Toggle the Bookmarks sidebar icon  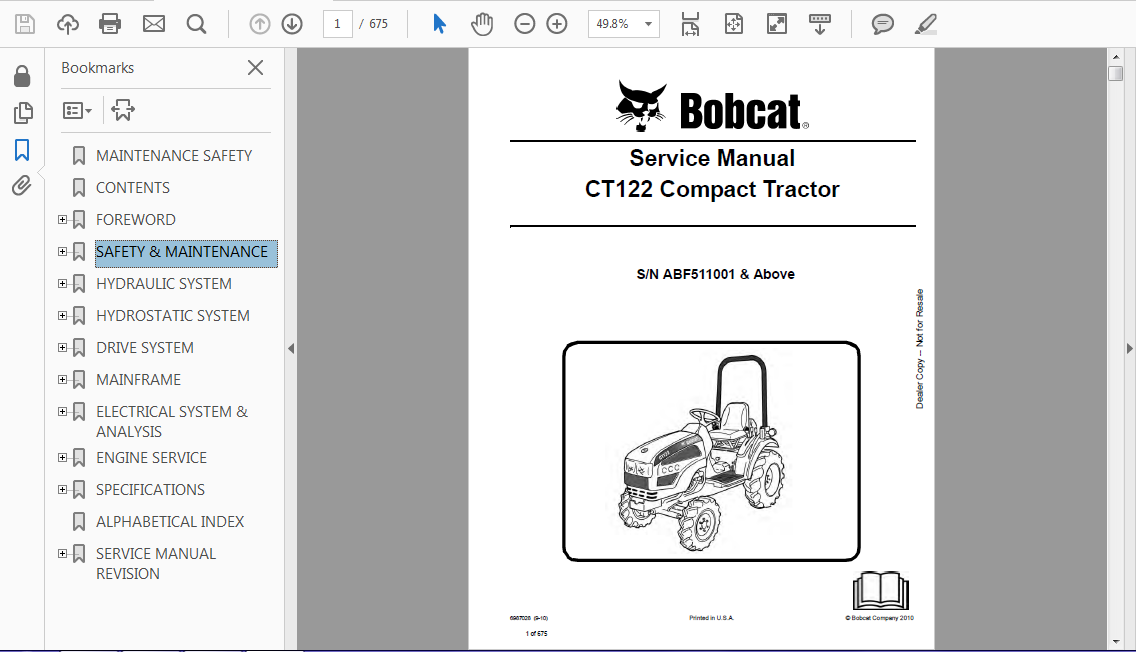coord(22,150)
